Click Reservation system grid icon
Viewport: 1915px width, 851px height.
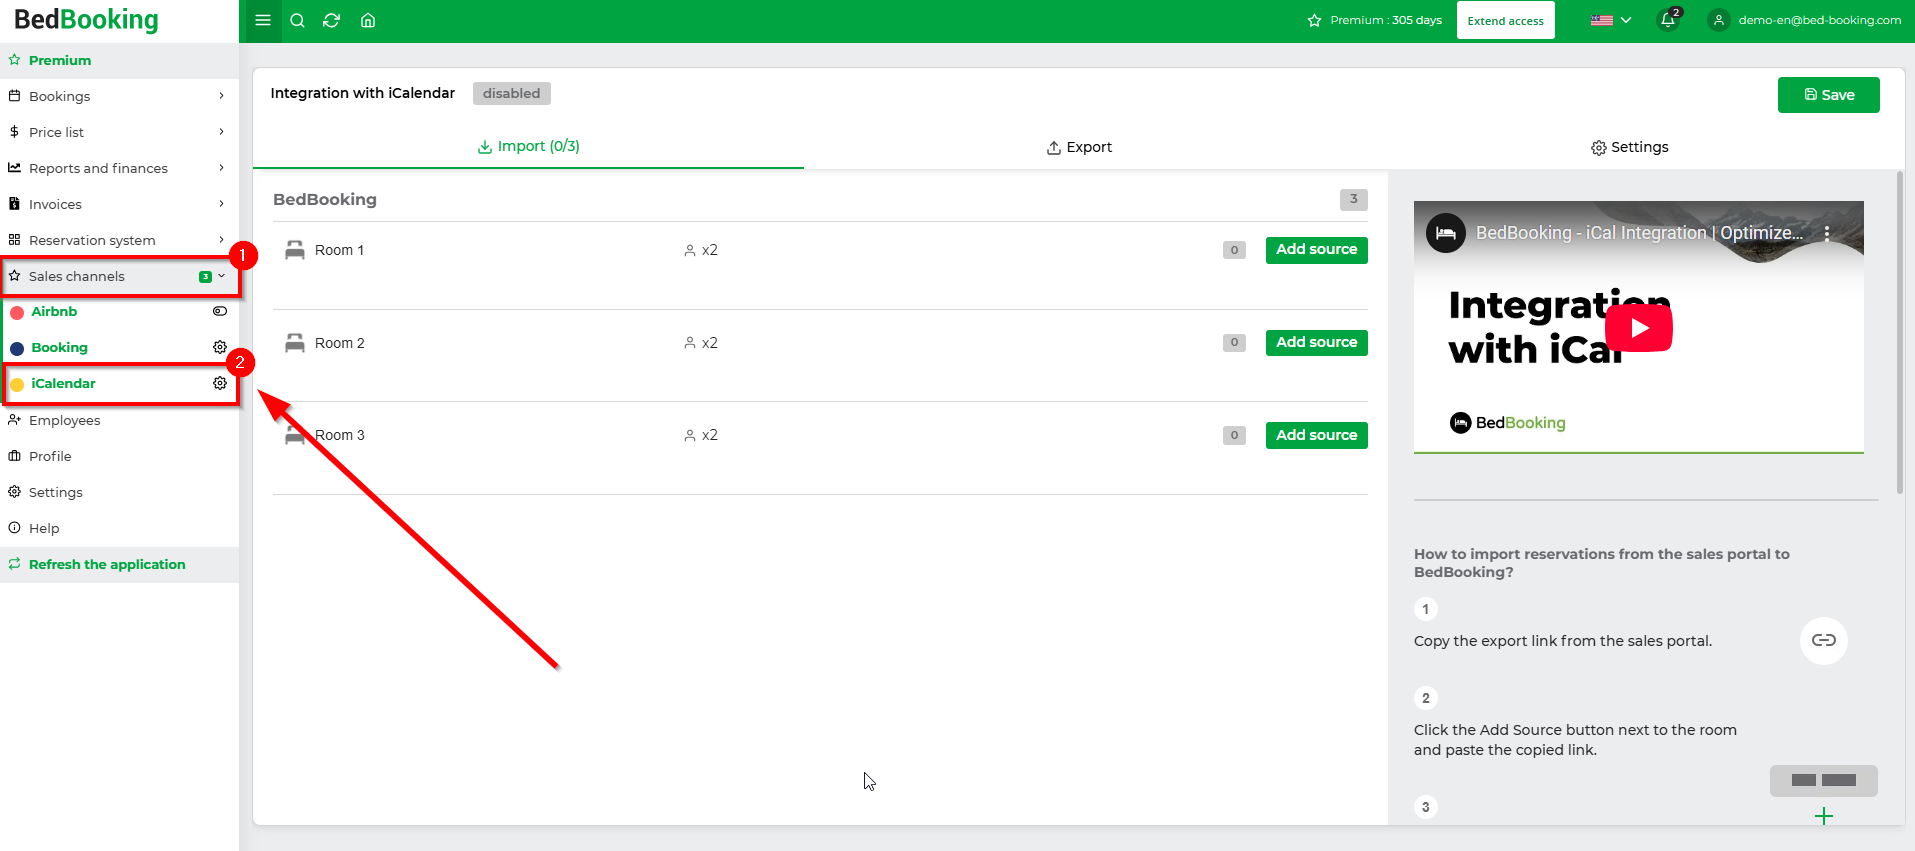click(14, 240)
